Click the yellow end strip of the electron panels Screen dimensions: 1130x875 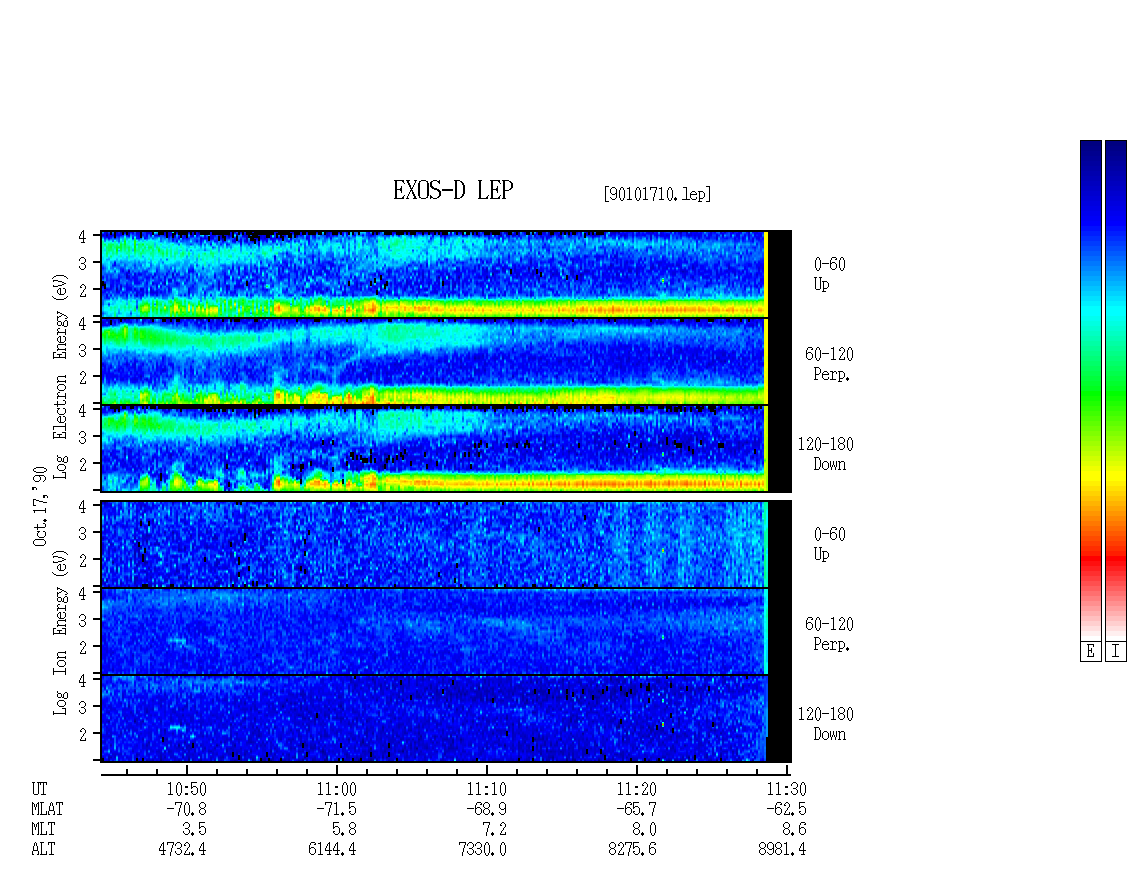pos(766,361)
